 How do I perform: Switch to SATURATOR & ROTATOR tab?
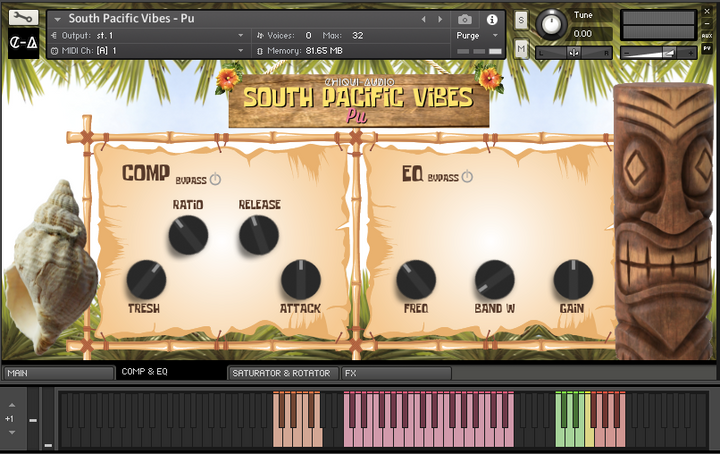pos(283,373)
